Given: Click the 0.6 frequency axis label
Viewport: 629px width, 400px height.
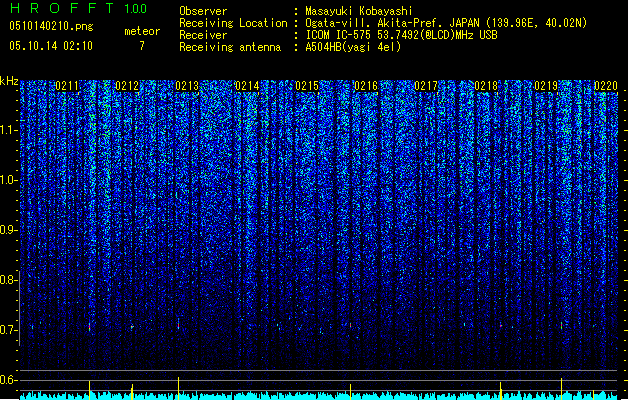Looking at the screenshot, I should point(8,380).
